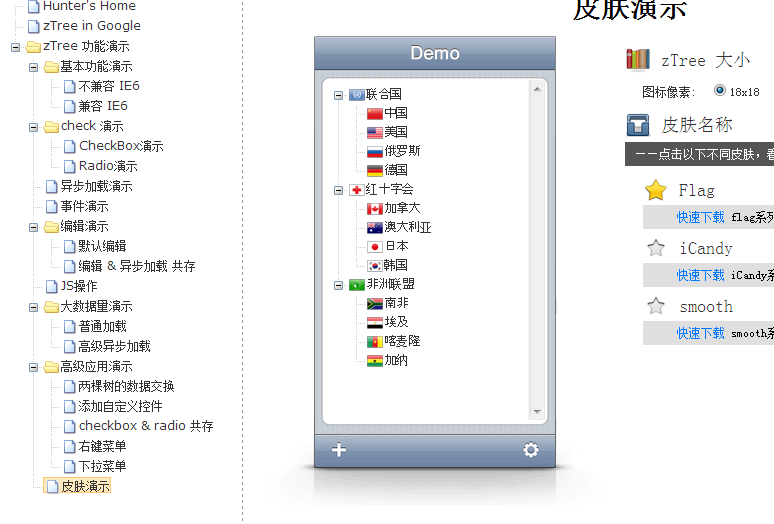Open the CheckBox演示 demo
The width and height of the screenshot is (774, 524).
click(121, 146)
